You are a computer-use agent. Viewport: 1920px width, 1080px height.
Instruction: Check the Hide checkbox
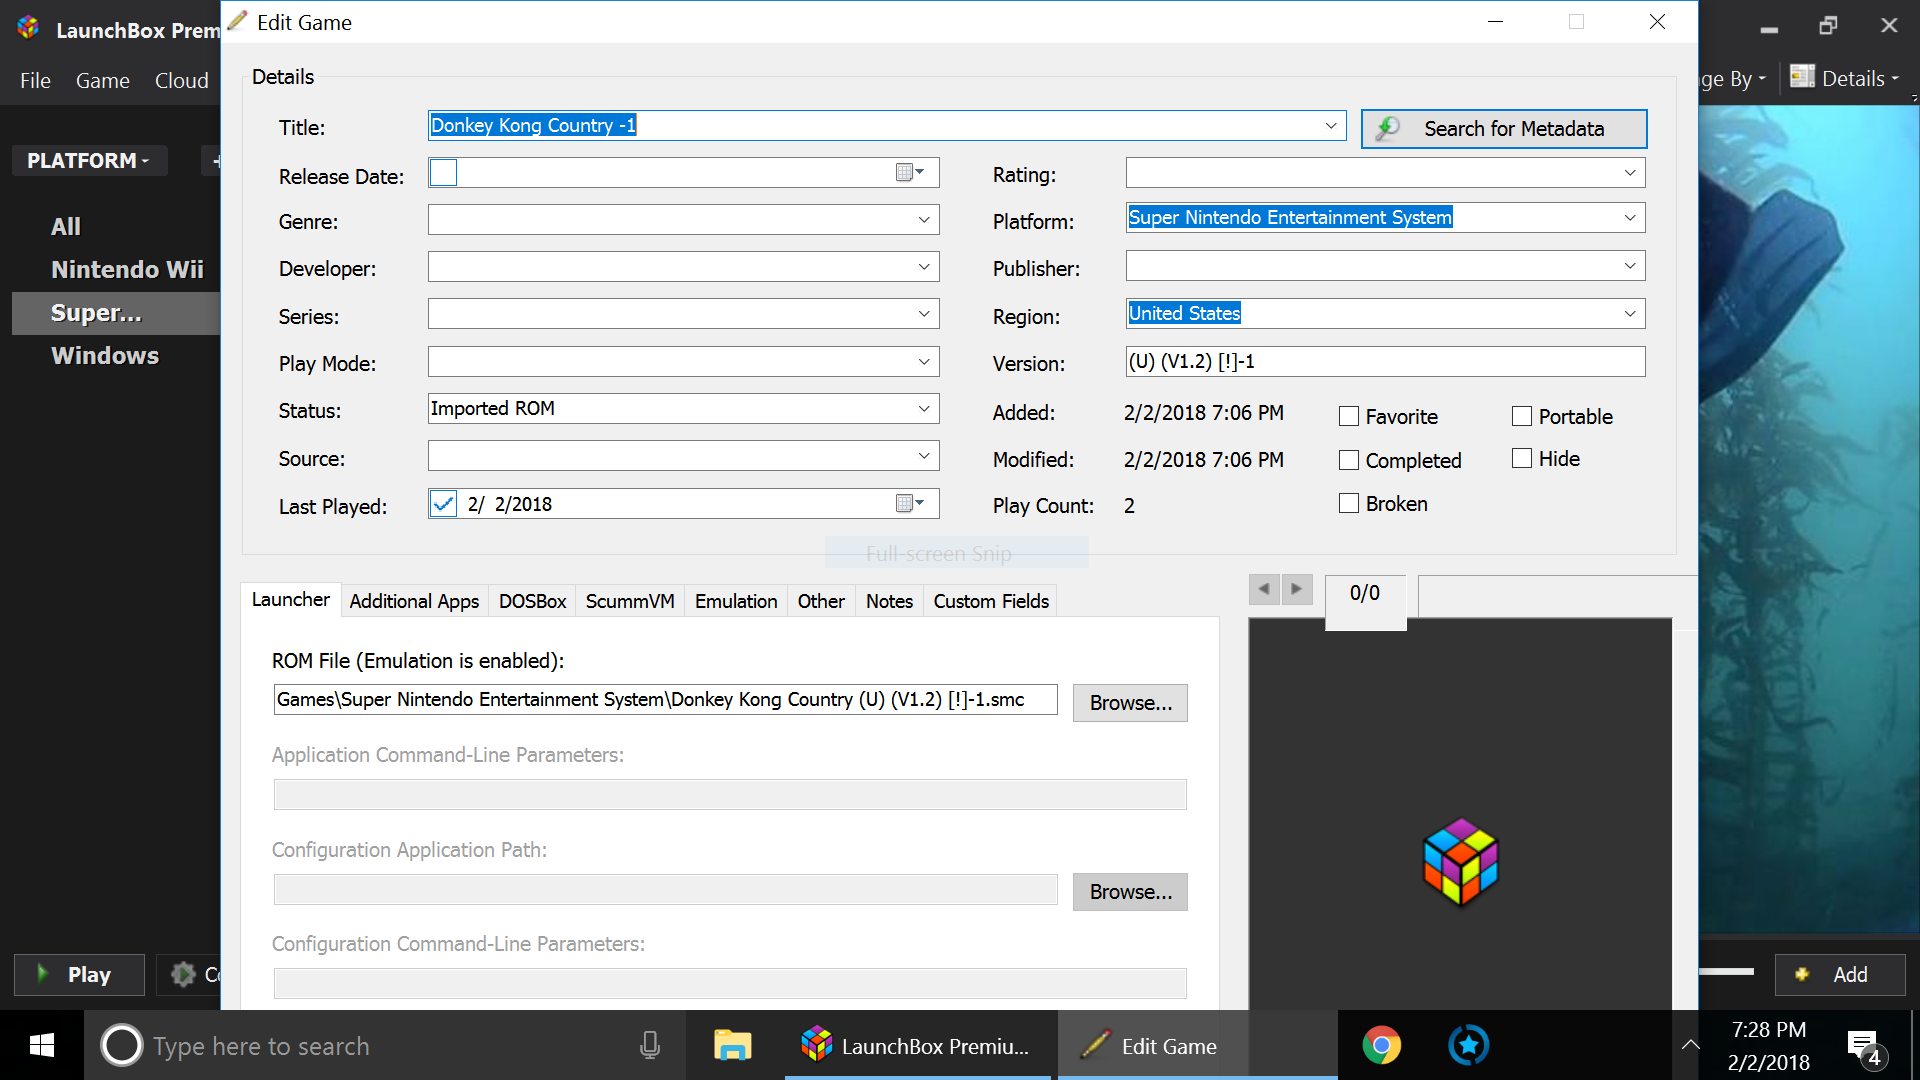[1522, 458]
